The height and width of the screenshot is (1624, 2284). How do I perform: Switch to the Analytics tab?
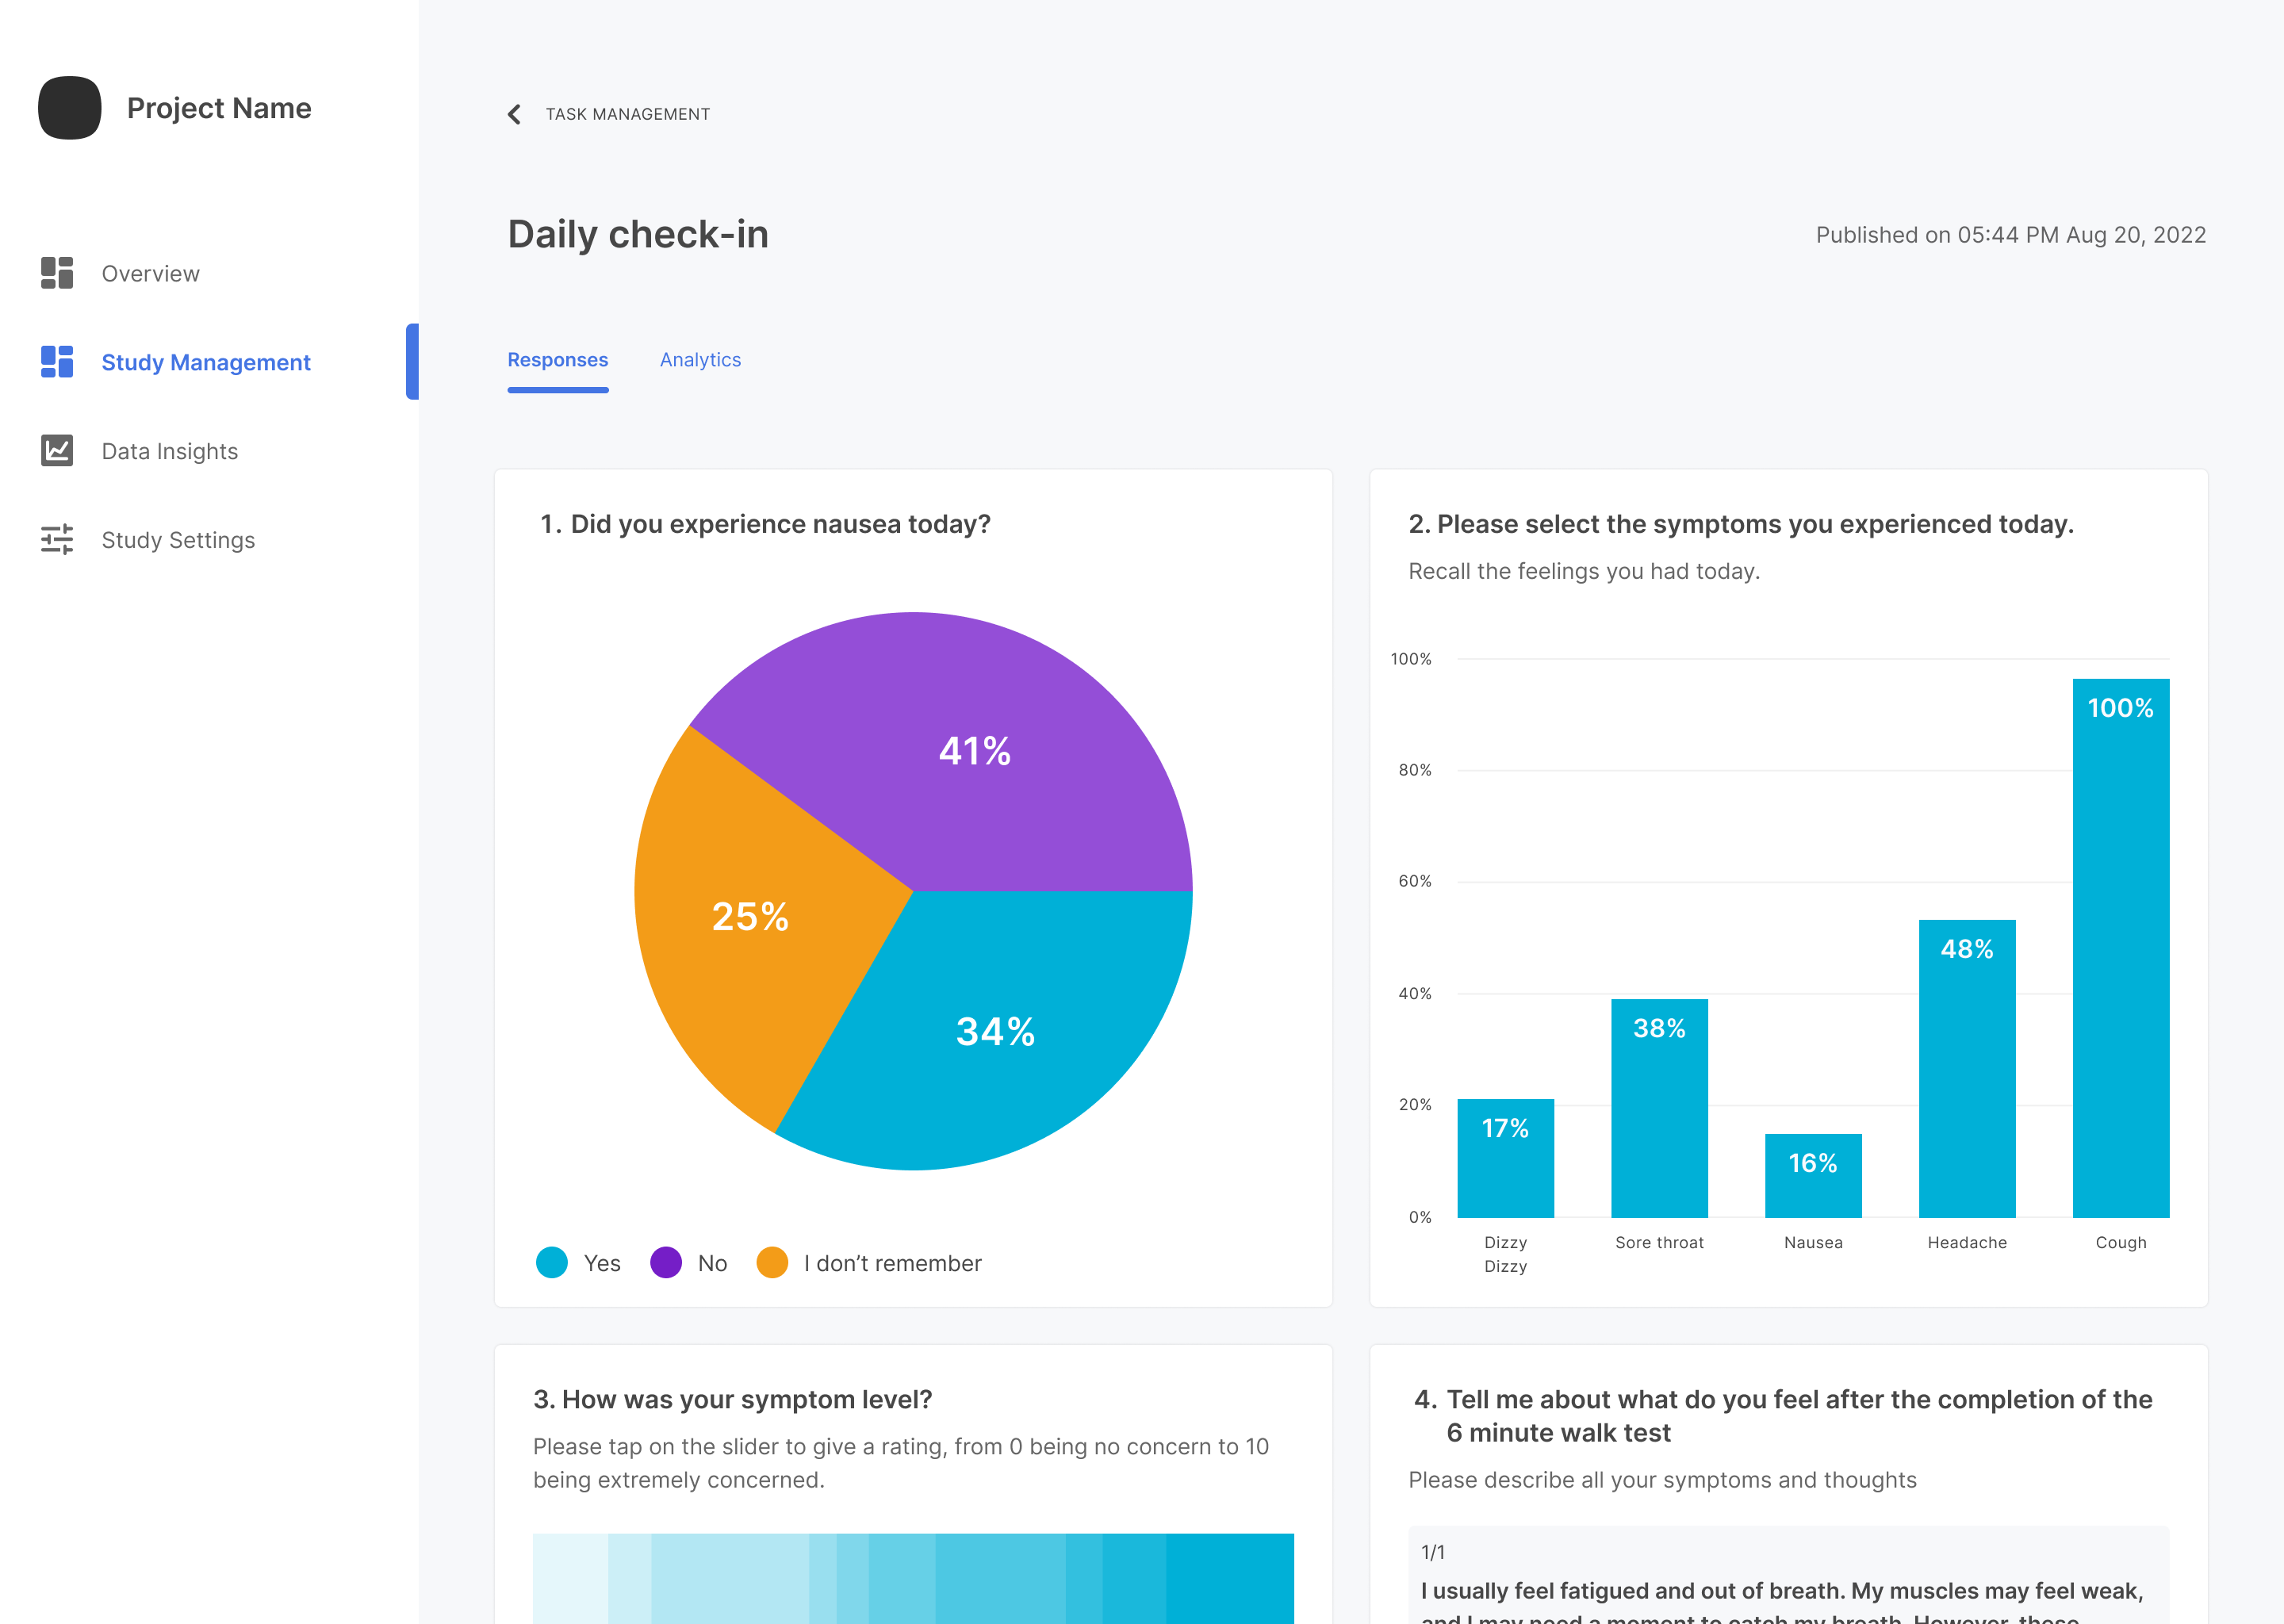(x=700, y=360)
